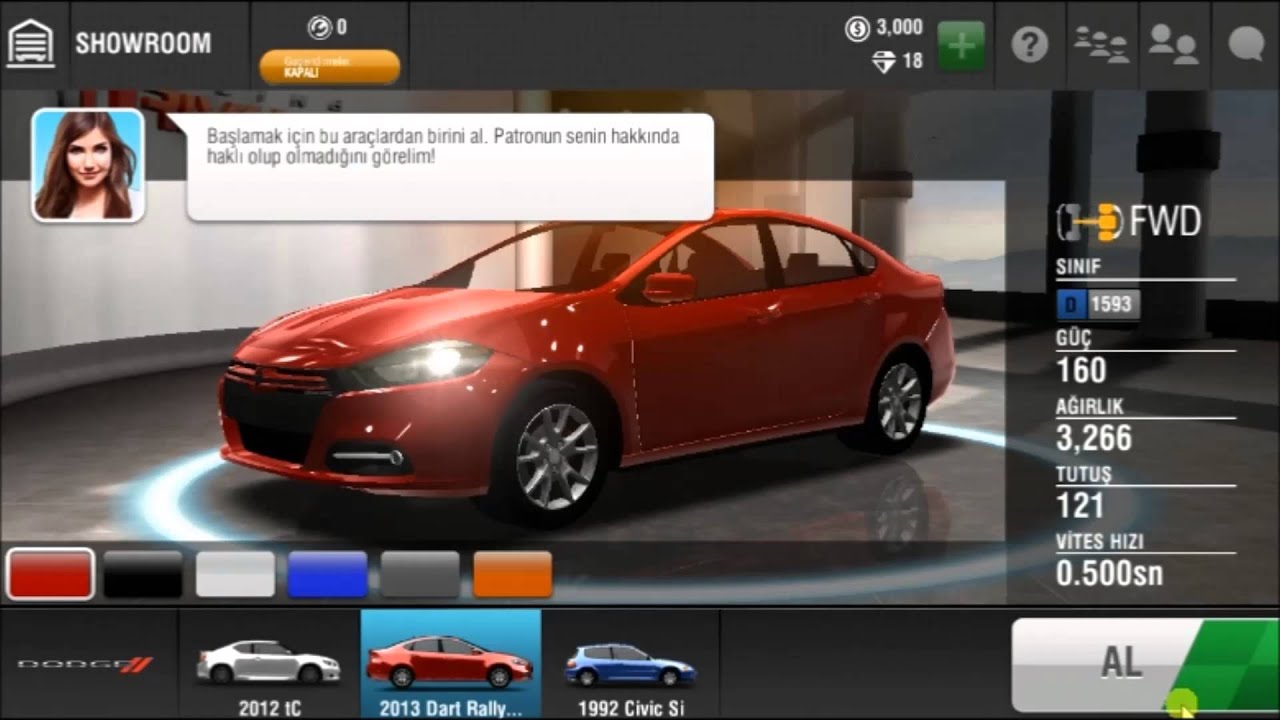
Task: Click the advisor woman portrait
Action: pos(88,165)
